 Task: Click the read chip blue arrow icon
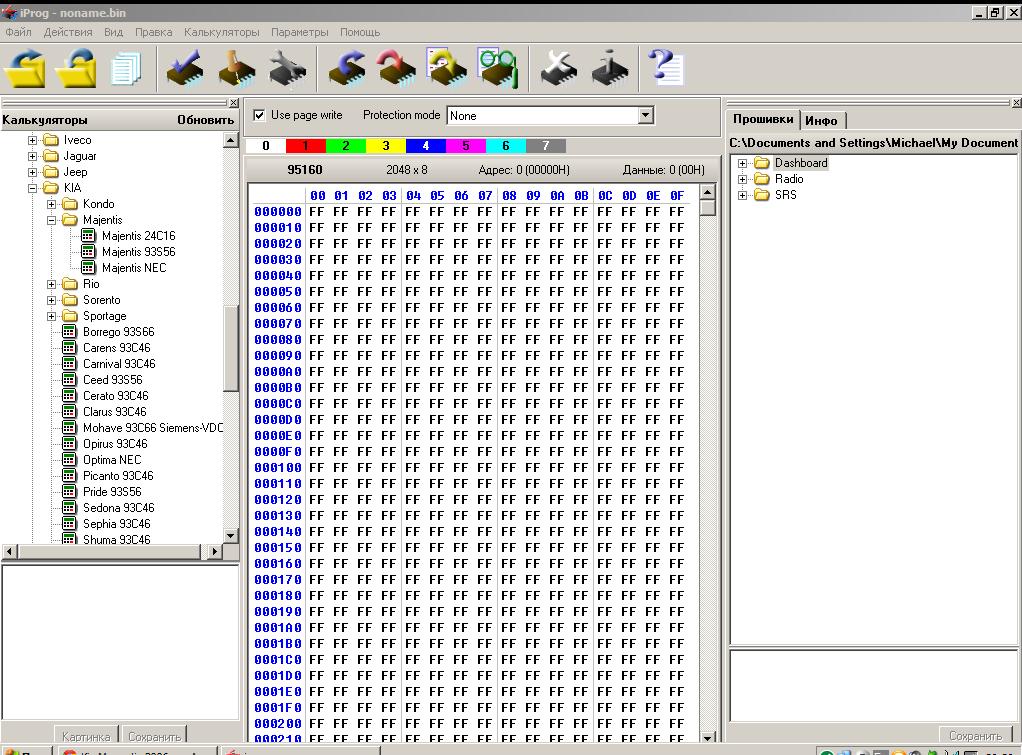347,69
